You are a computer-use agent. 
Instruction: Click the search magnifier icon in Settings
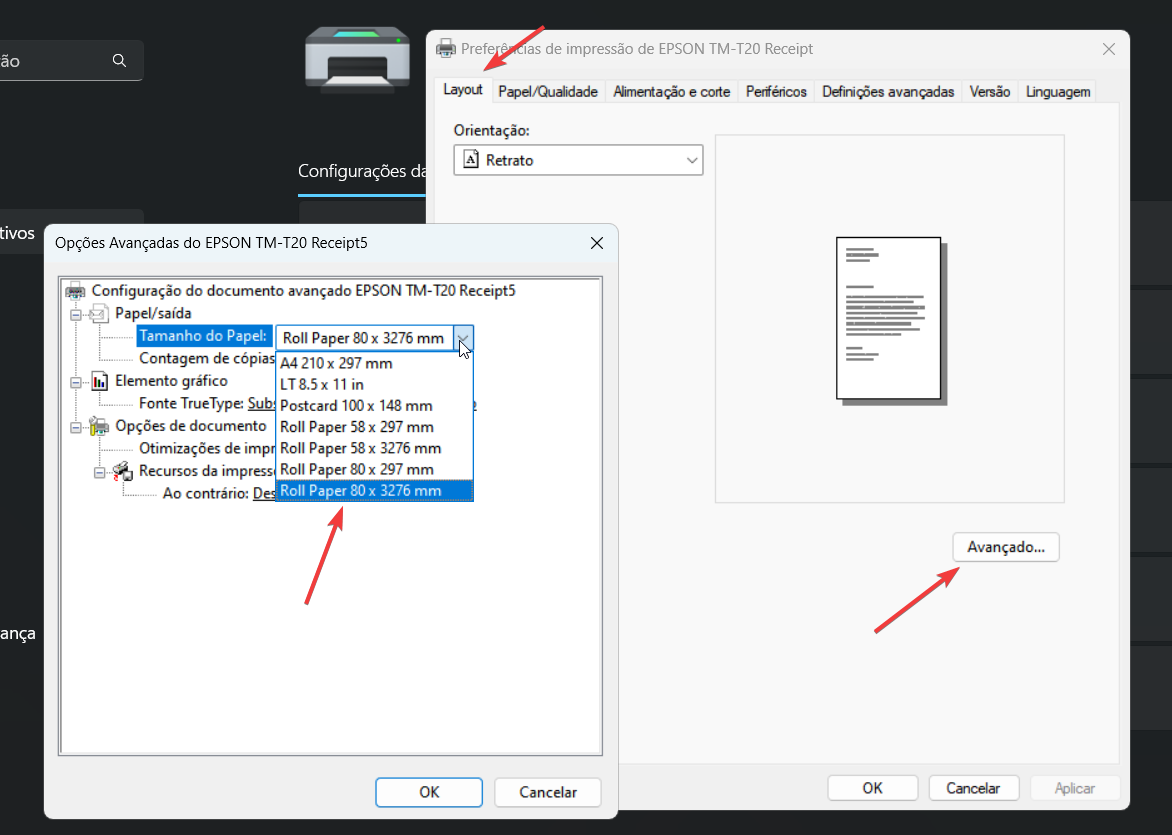119,61
